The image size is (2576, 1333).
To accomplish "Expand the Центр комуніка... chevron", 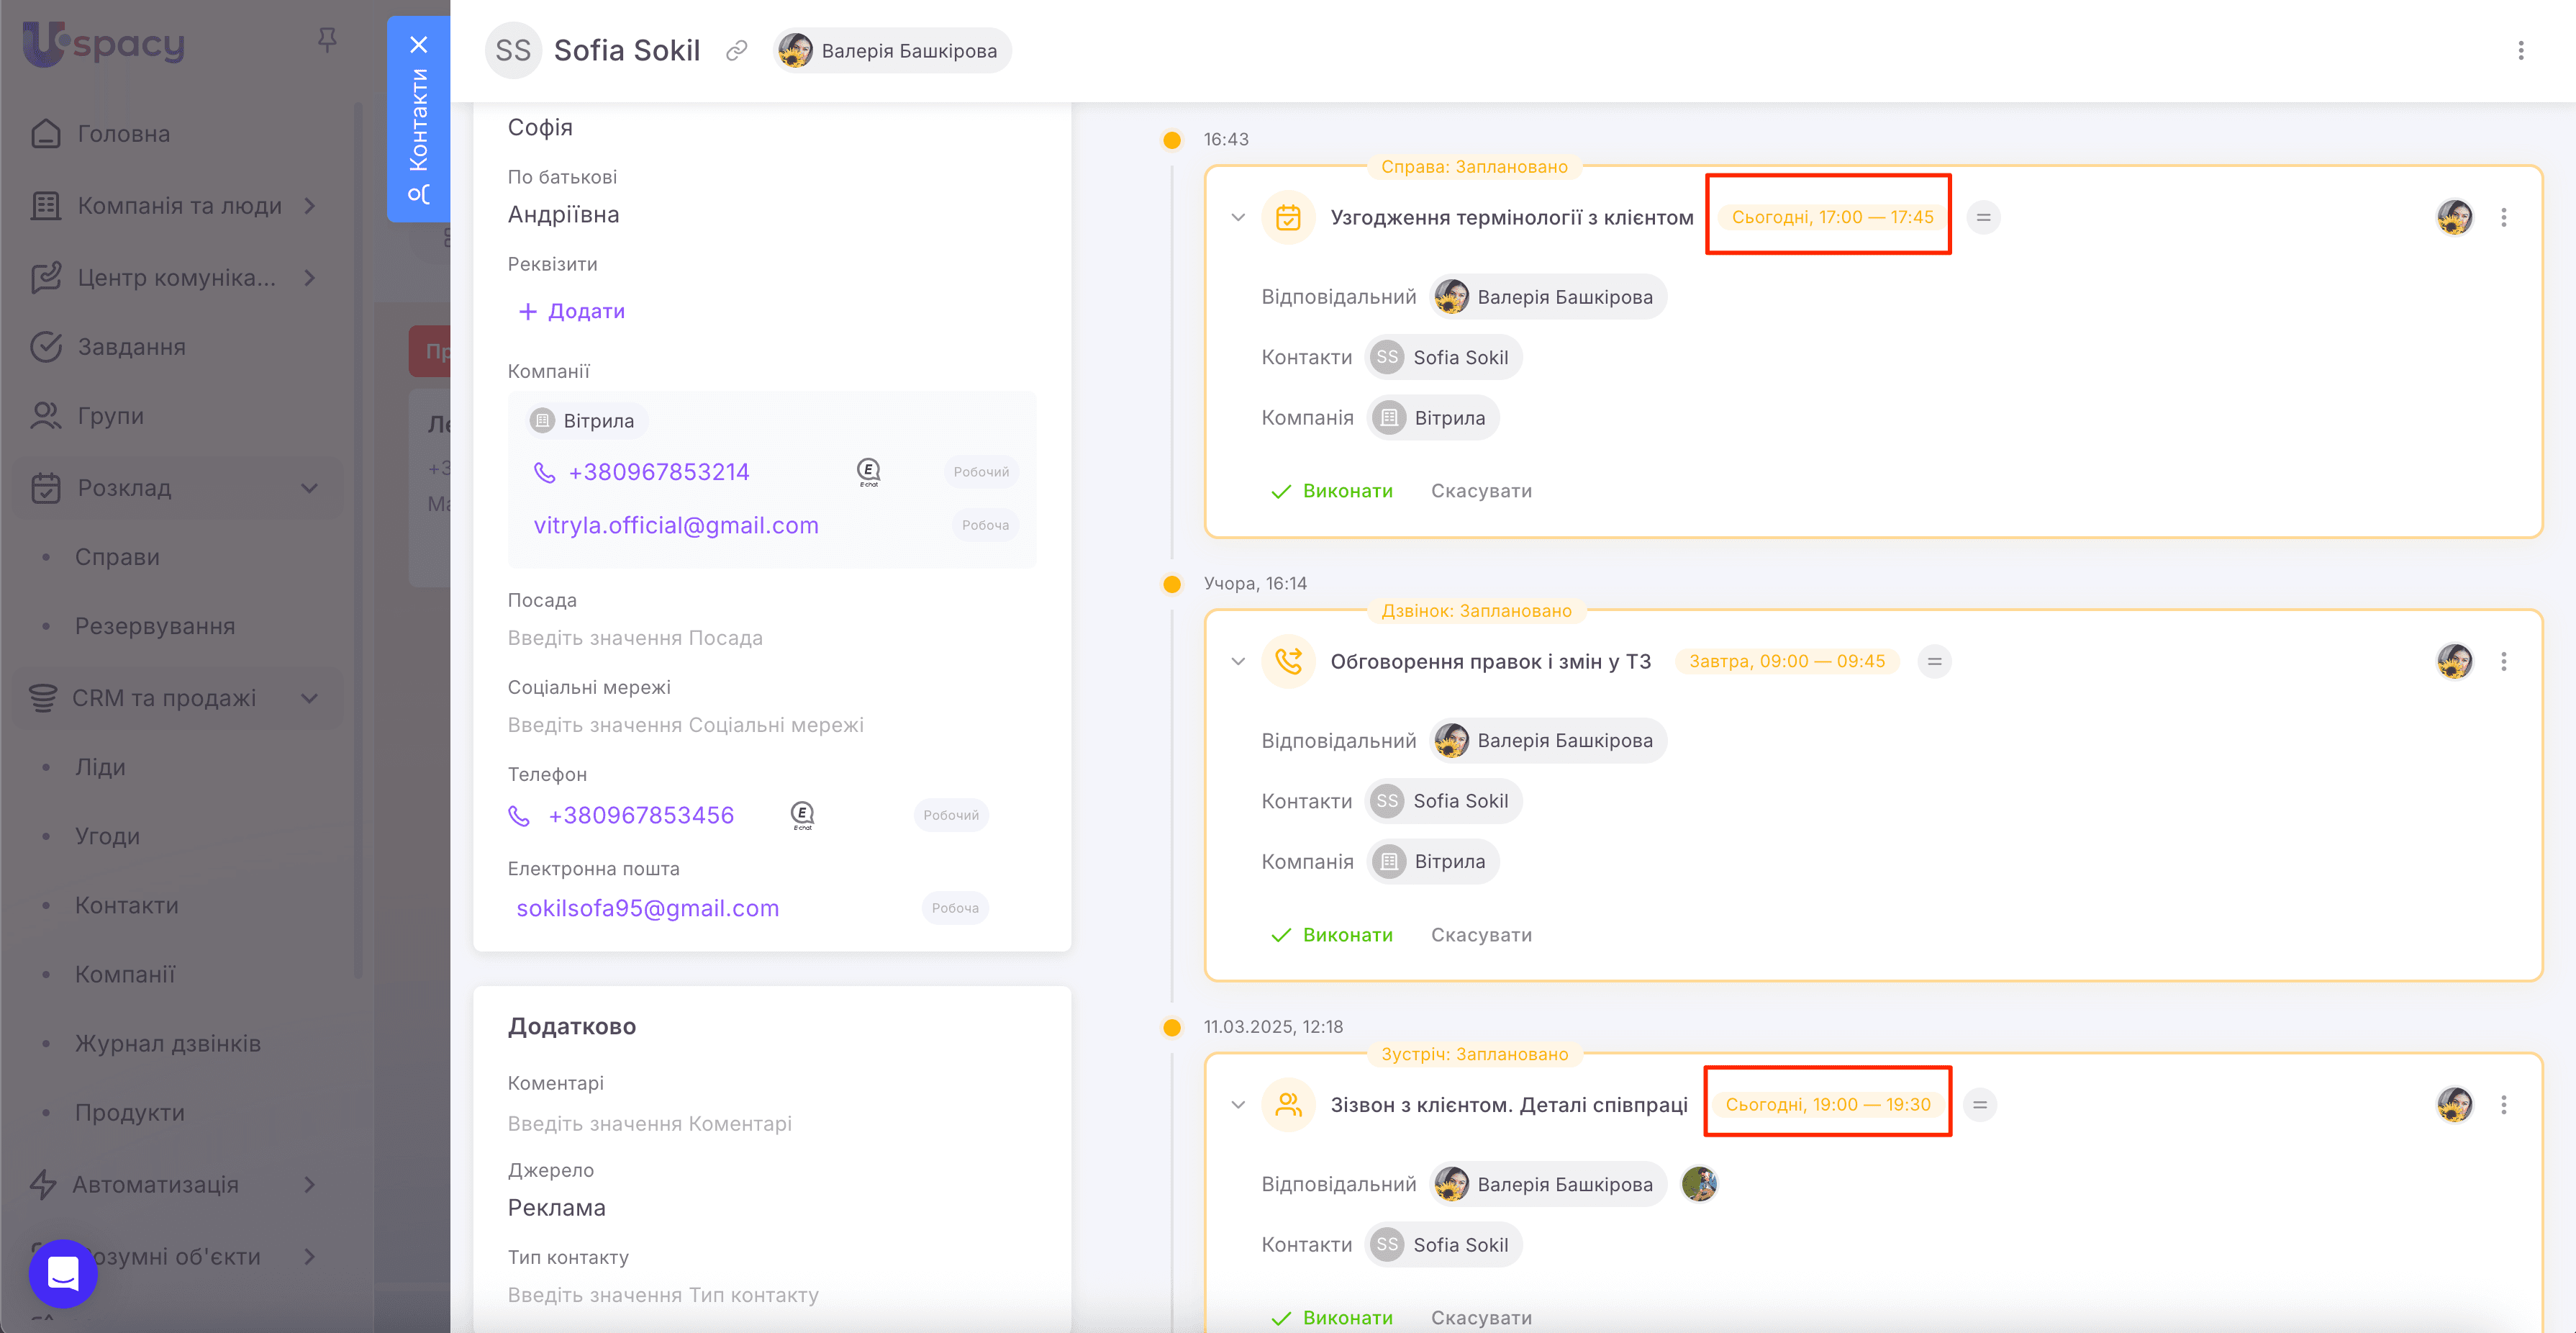I will [x=310, y=277].
